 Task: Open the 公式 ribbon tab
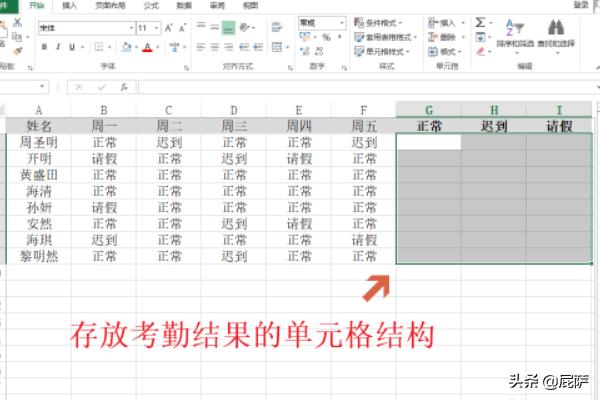tap(151, 5)
